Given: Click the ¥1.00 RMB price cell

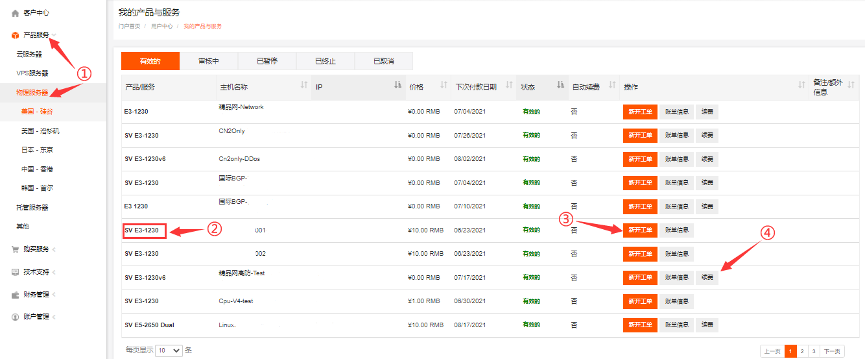Looking at the screenshot, I should point(424,301).
